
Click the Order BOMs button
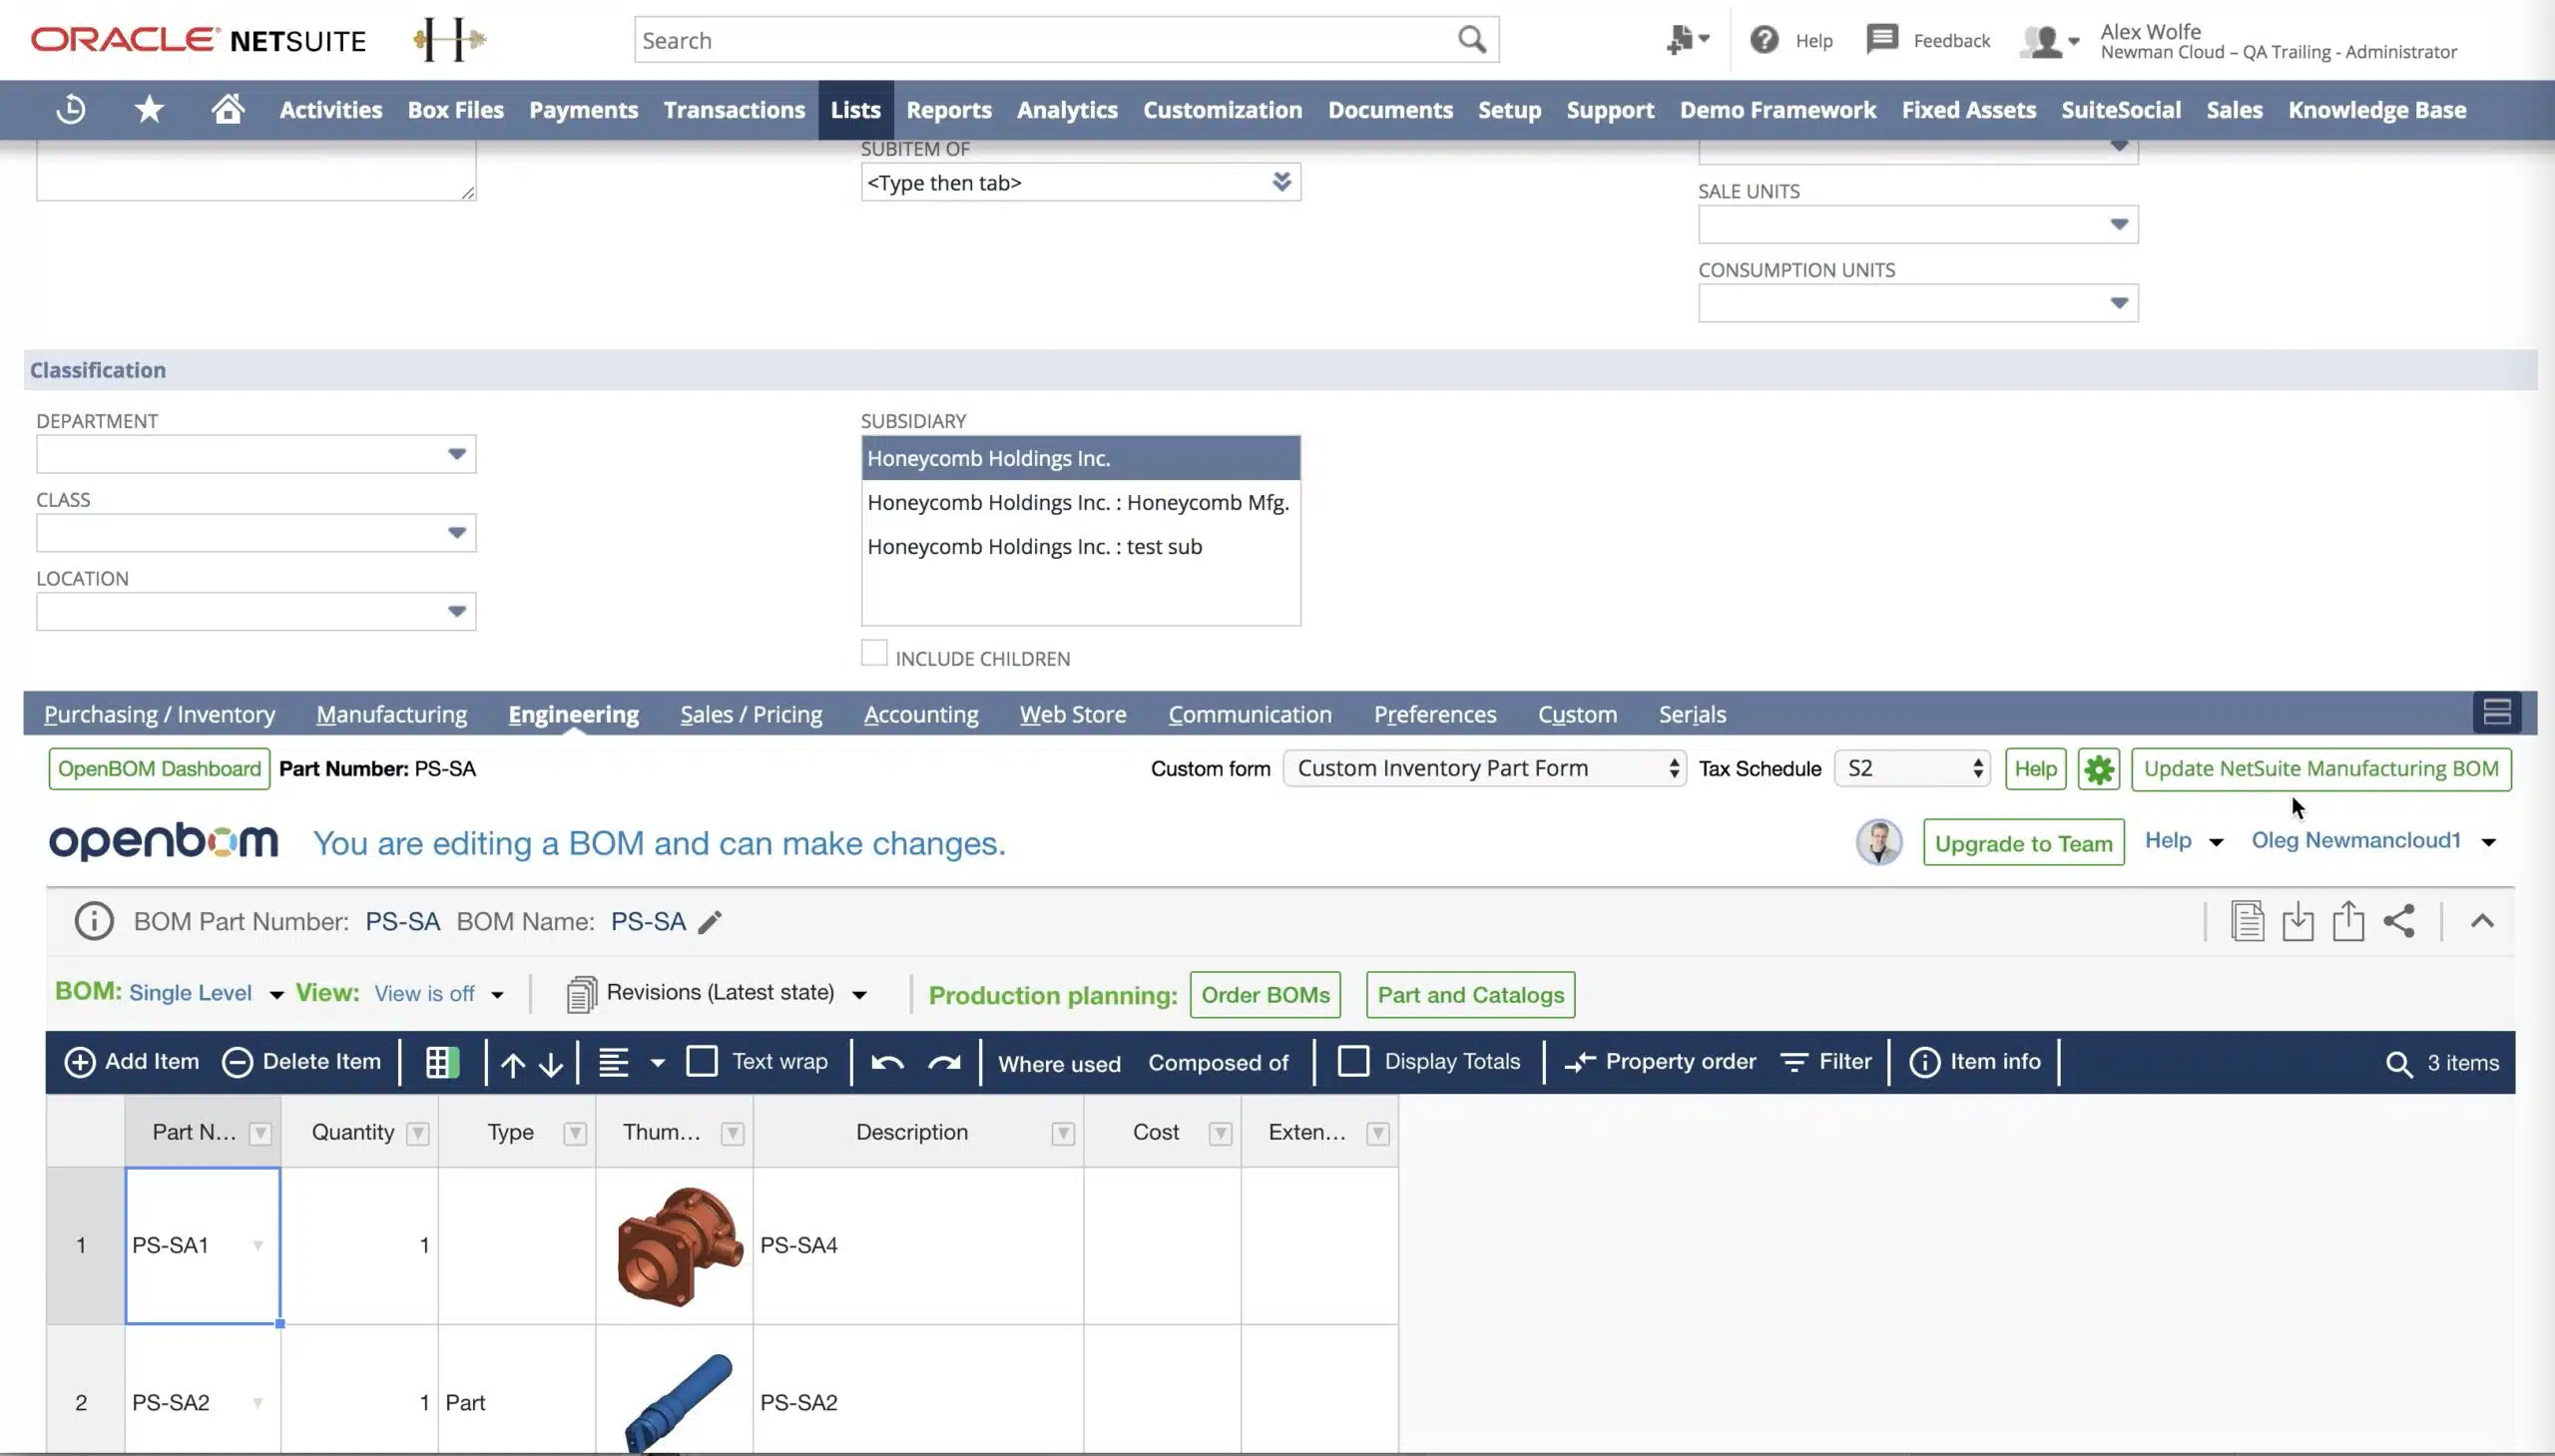click(x=1265, y=995)
